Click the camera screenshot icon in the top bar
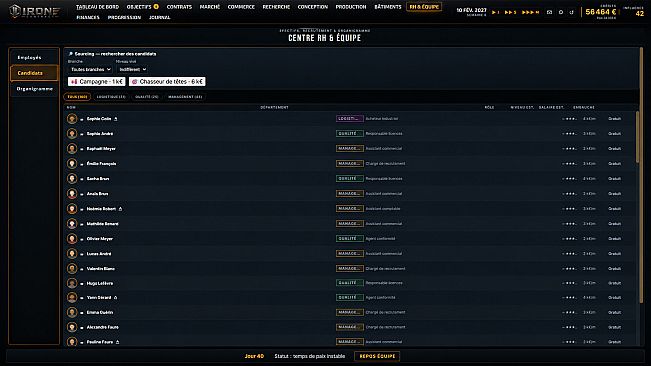Screen dimensions: 651x366 [x=549, y=12]
